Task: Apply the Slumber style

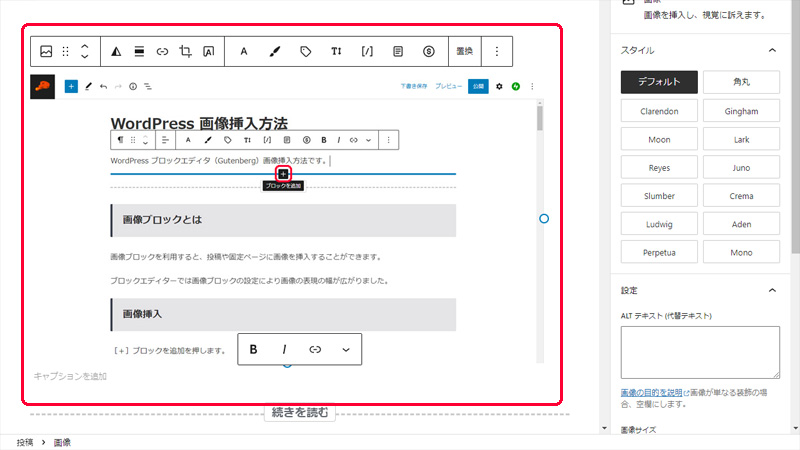Action: tap(659, 196)
